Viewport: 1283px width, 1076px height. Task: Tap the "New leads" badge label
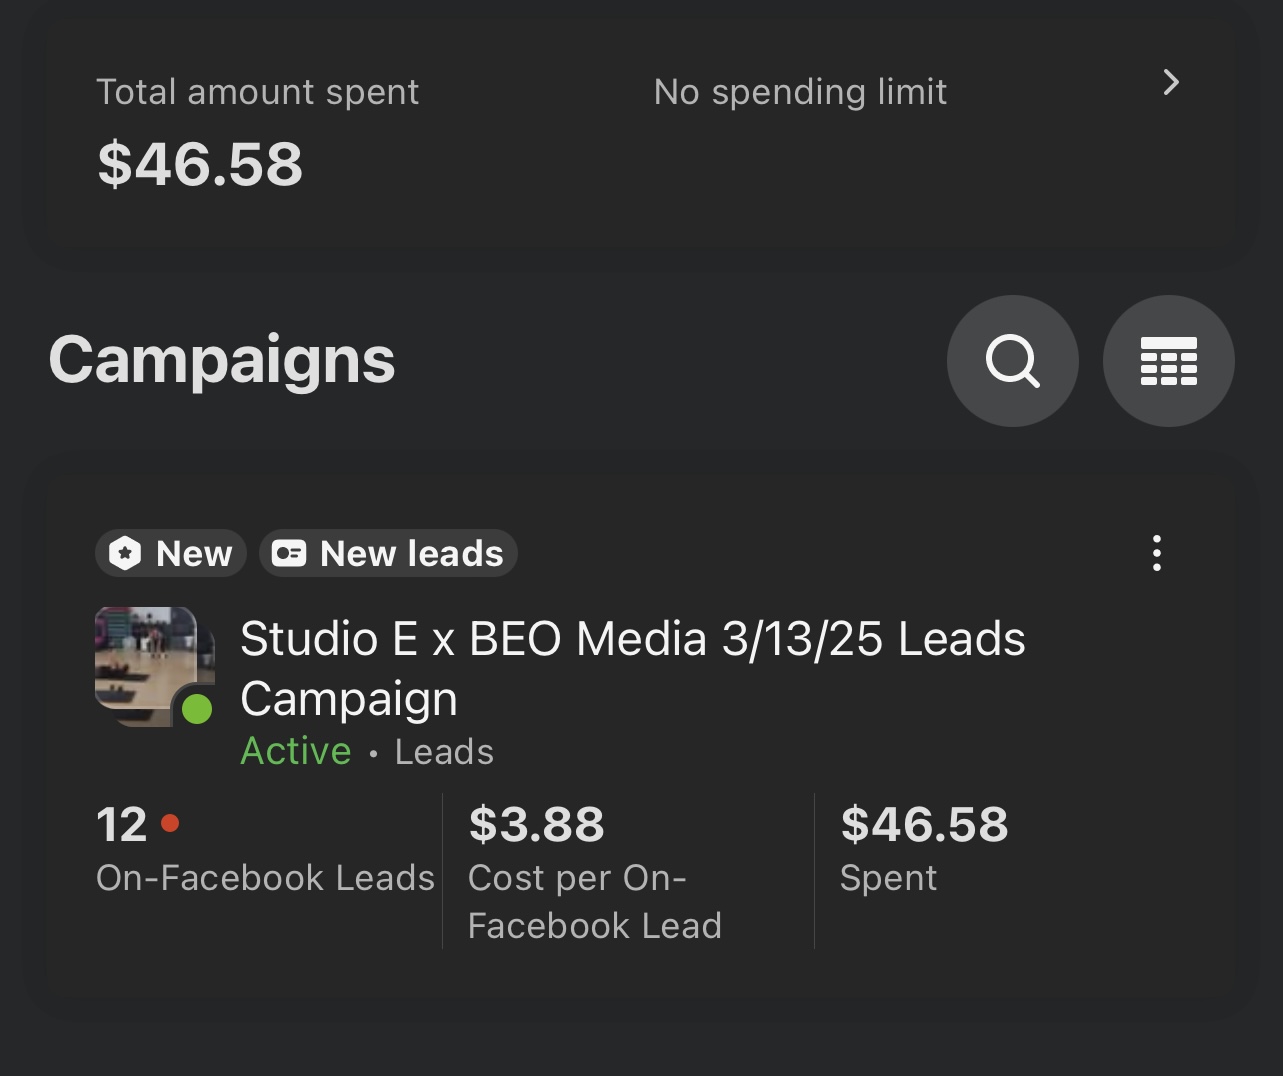(x=411, y=553)
